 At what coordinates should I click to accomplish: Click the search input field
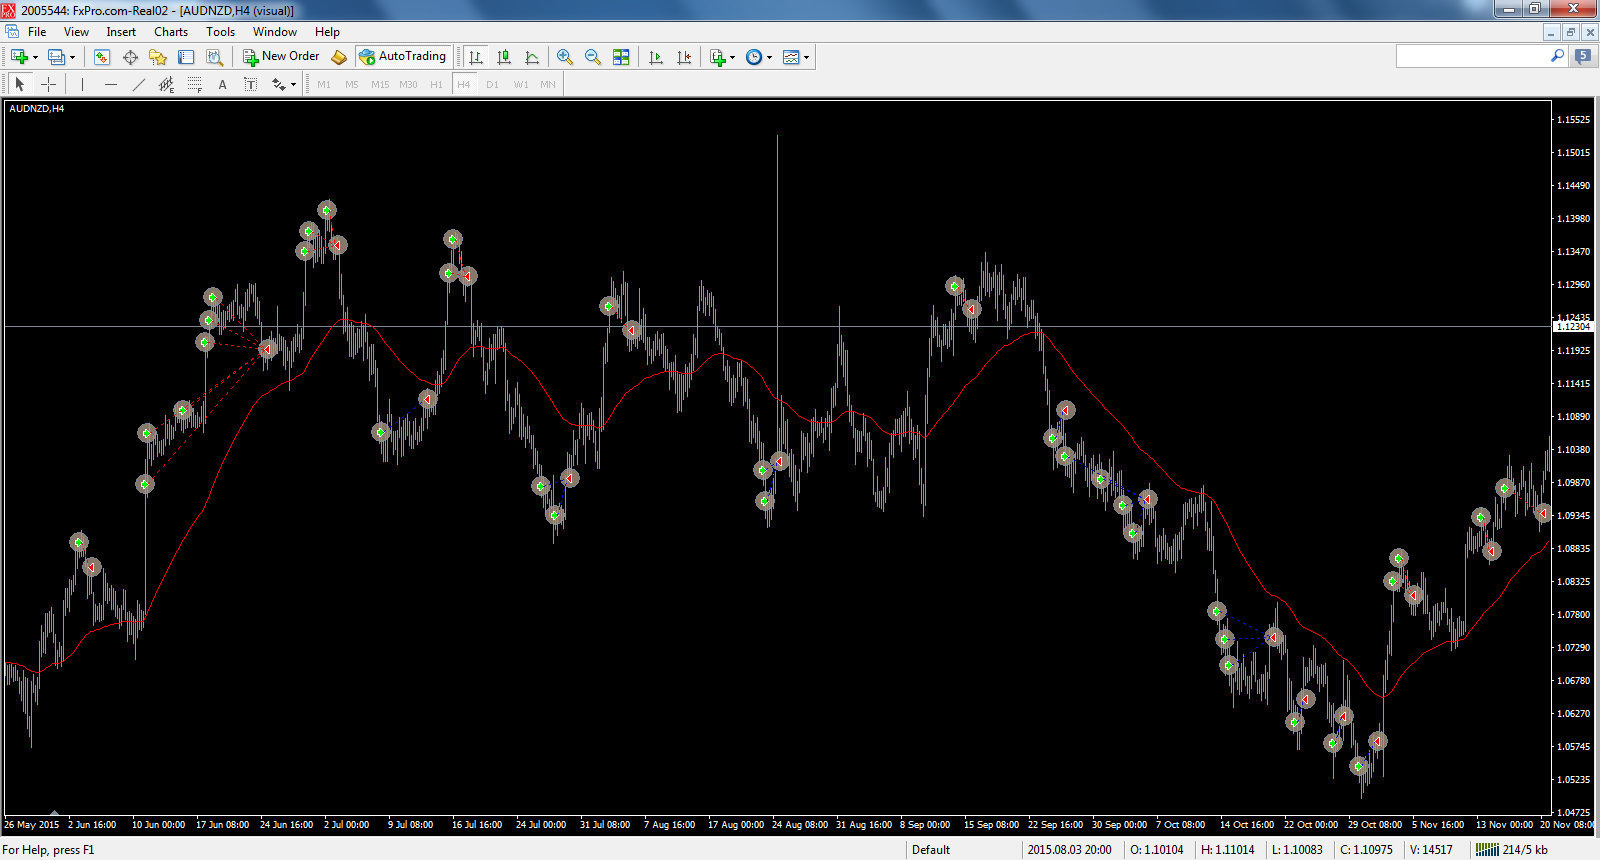click(1472, 57)
